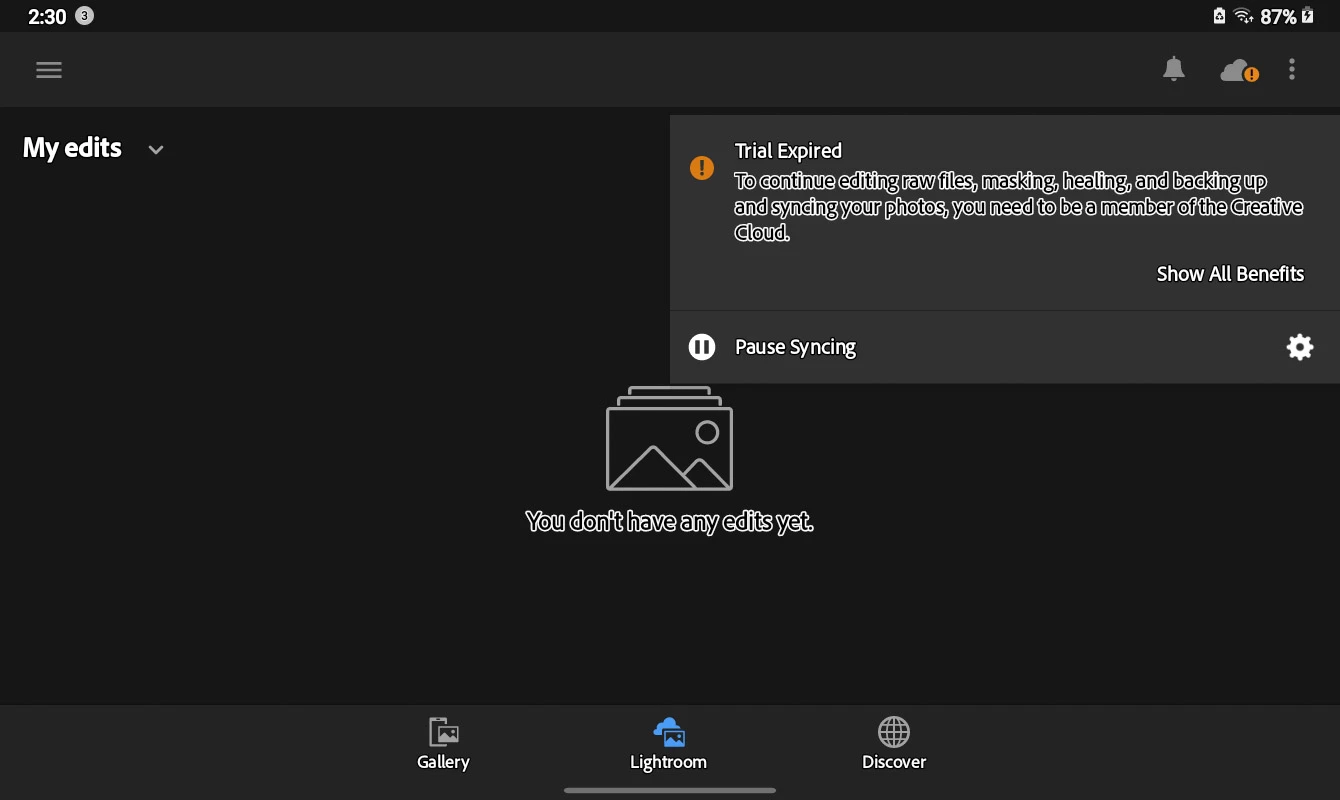
Task: Tap the 2:30 clock
Action: [47, 16]
